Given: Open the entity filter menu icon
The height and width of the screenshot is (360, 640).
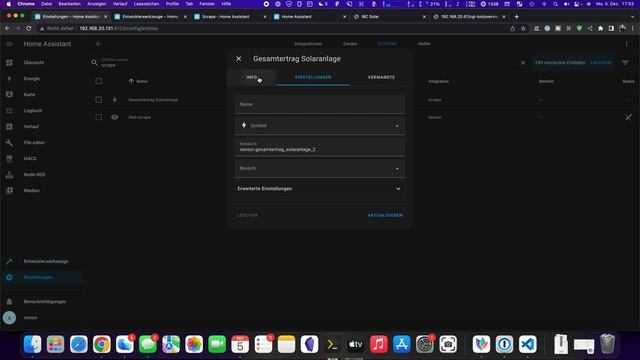Looking at the screenshot, I should tap(625, 62).
